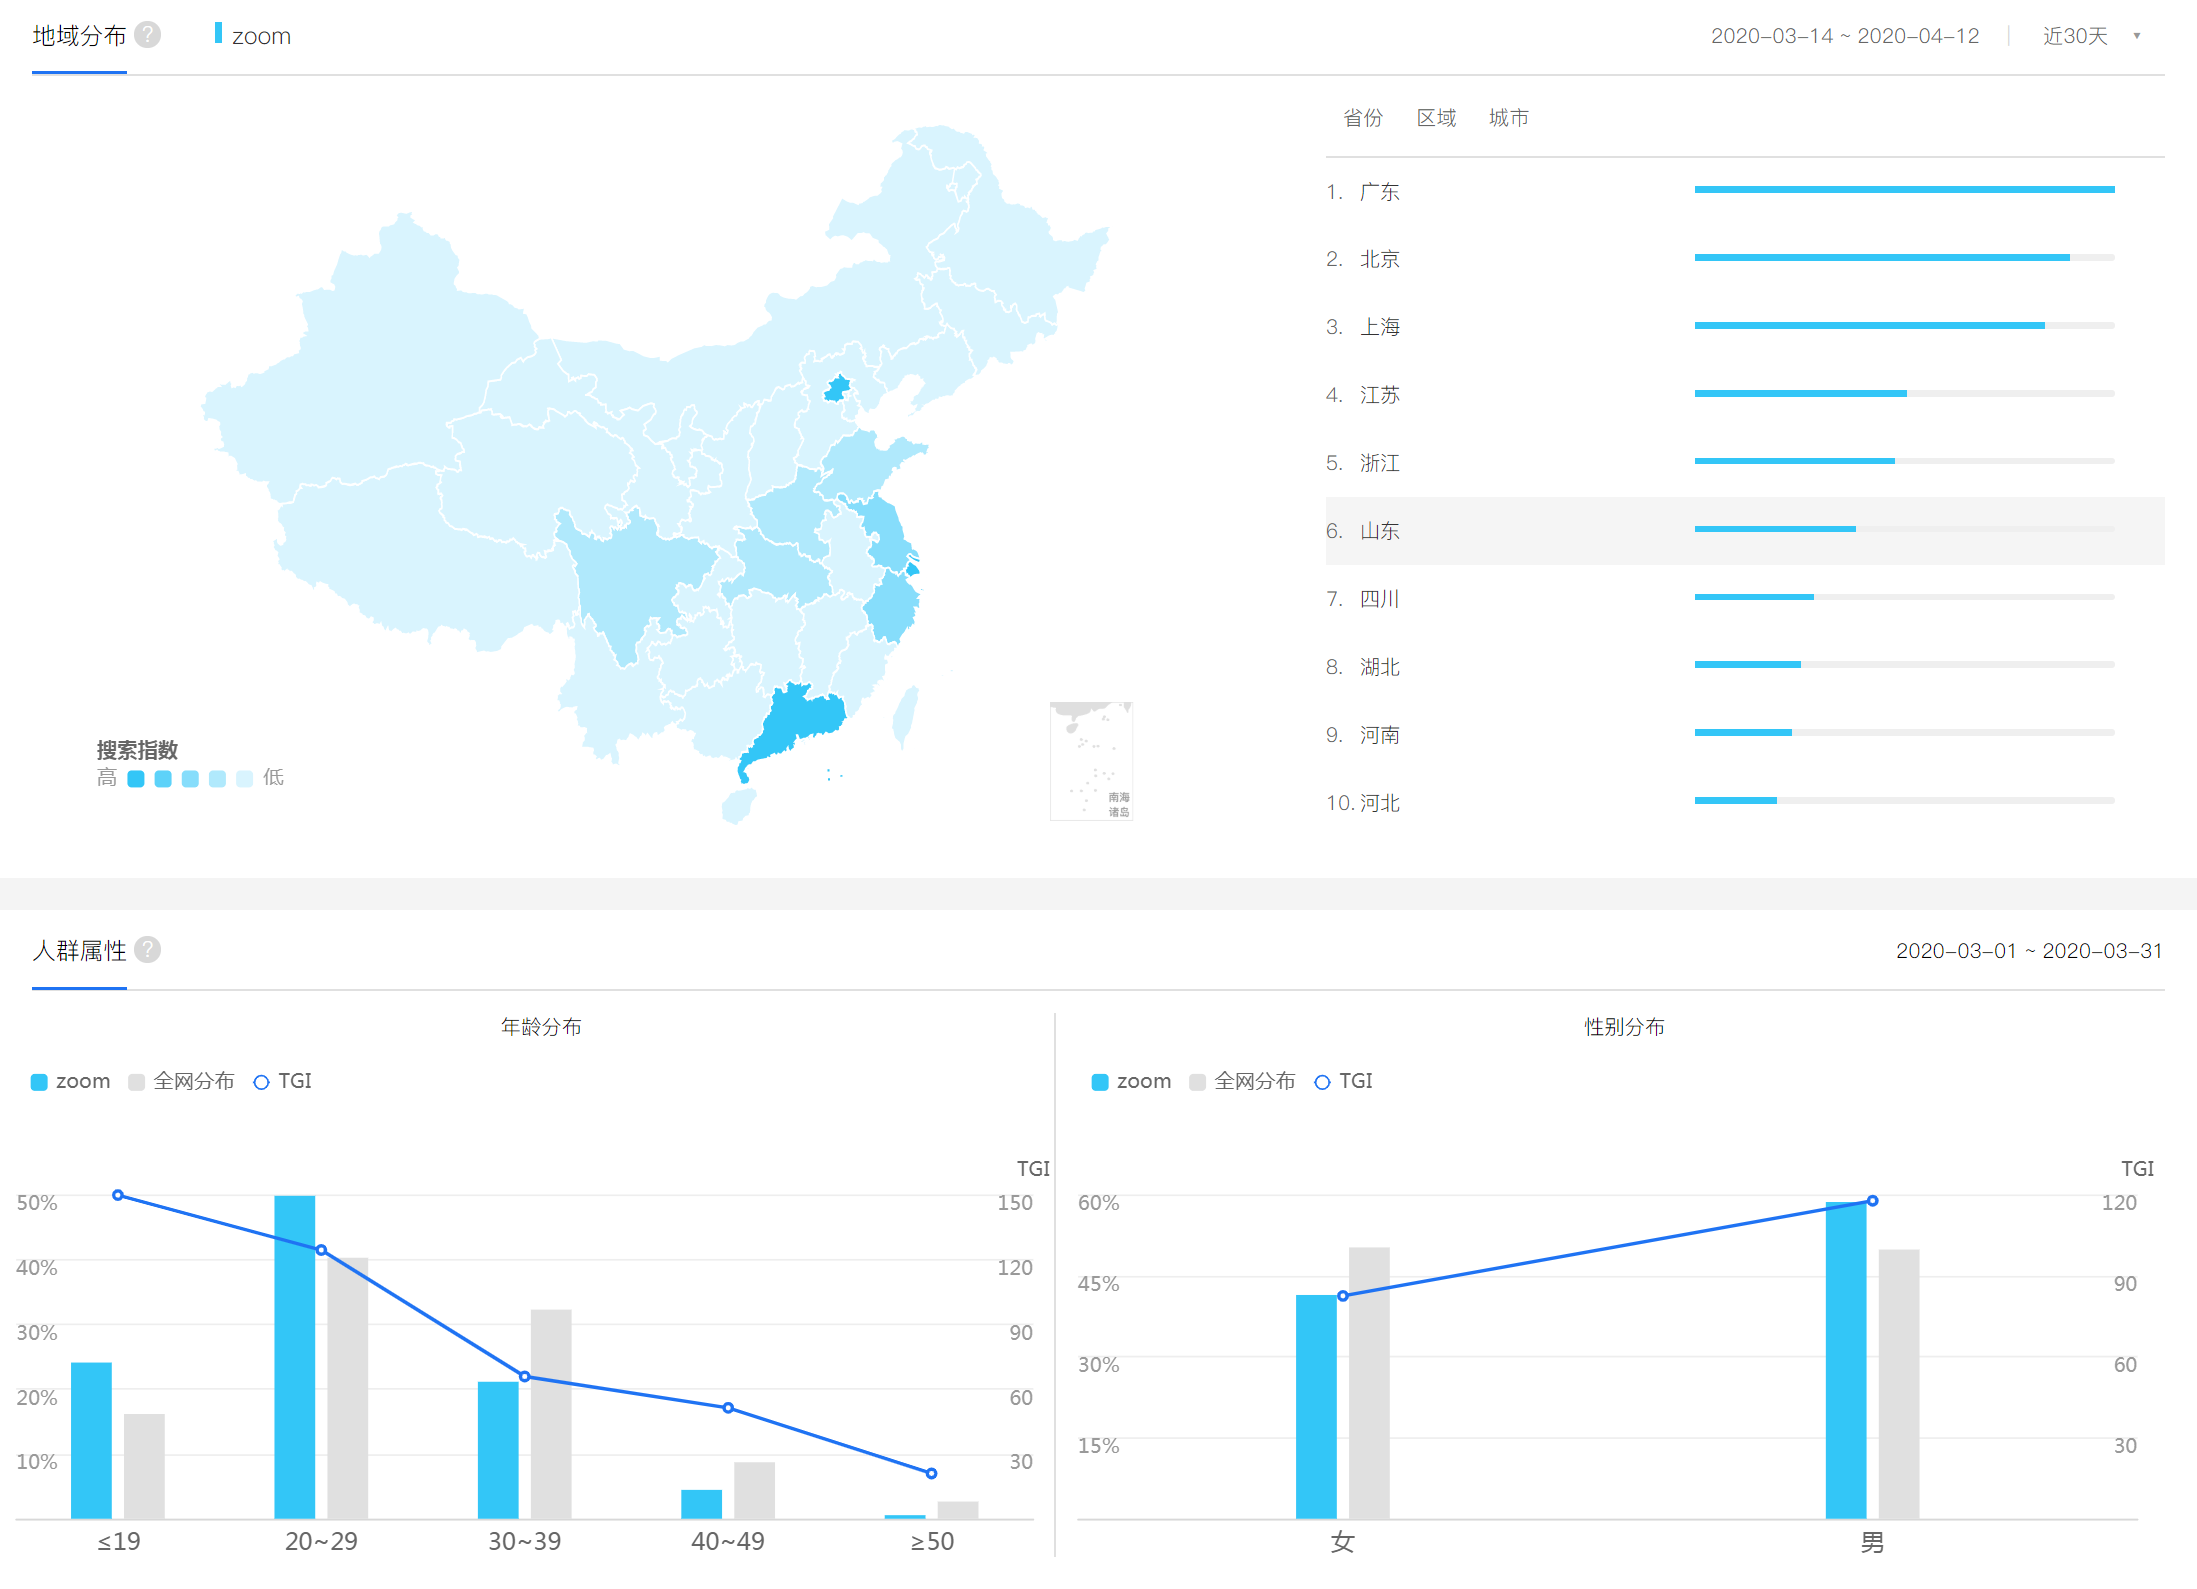Click TGI point for 40~49 age group

click(728, 1407)
